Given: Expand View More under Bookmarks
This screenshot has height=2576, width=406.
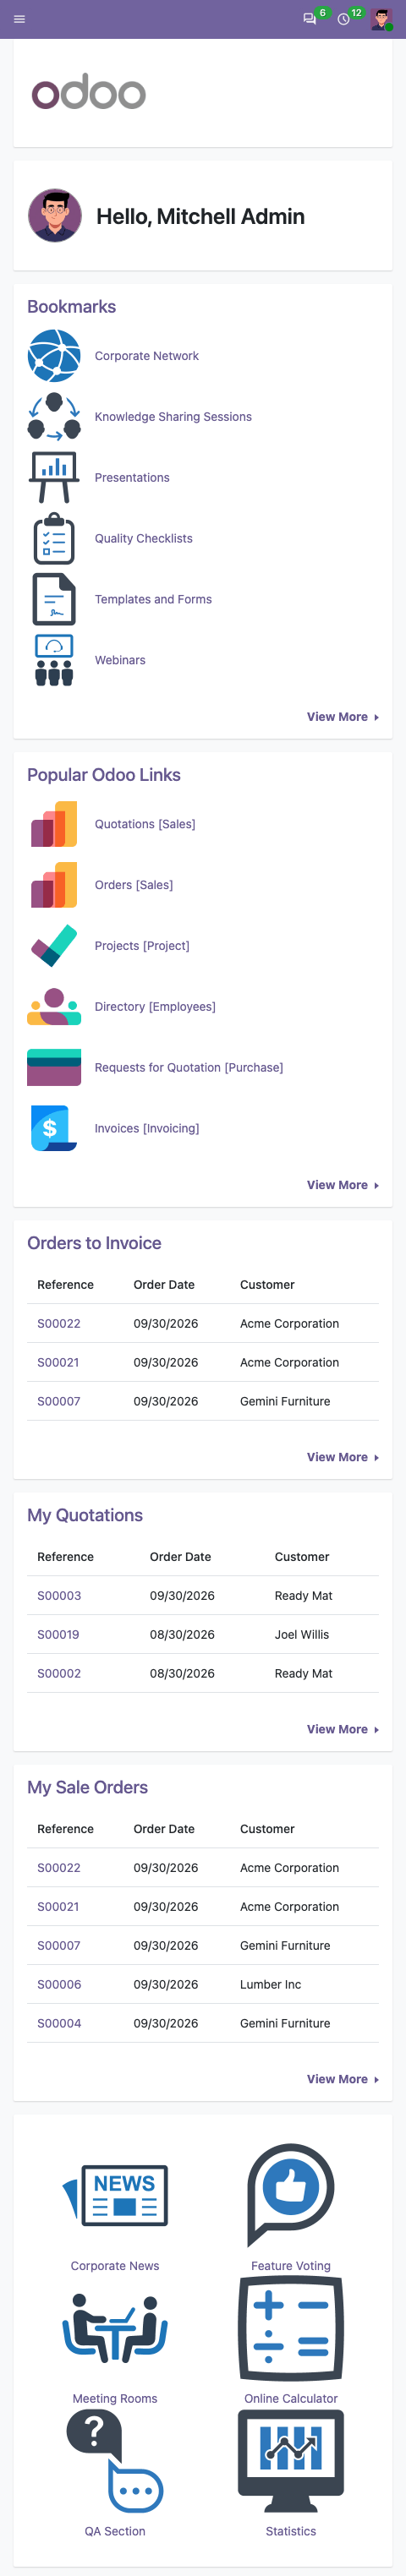Looking at the screenshot, I should click(x=343, y=717).
